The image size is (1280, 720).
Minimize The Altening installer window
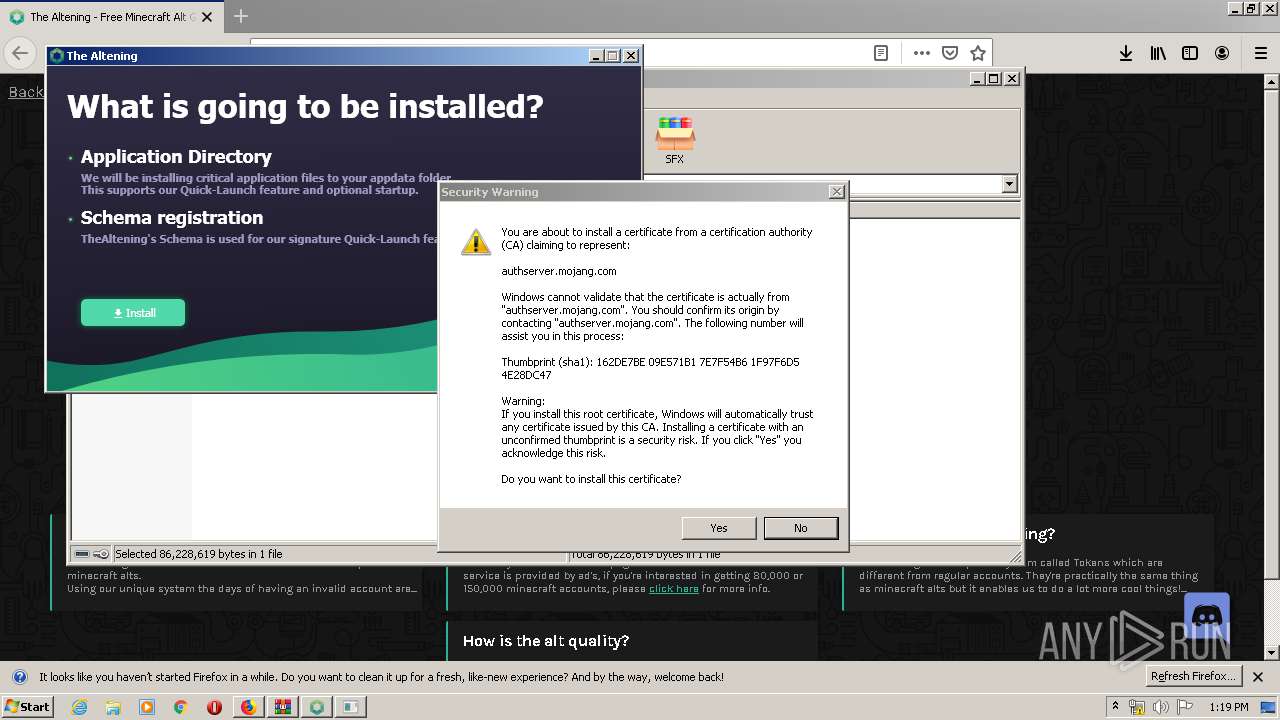[596, 56]
